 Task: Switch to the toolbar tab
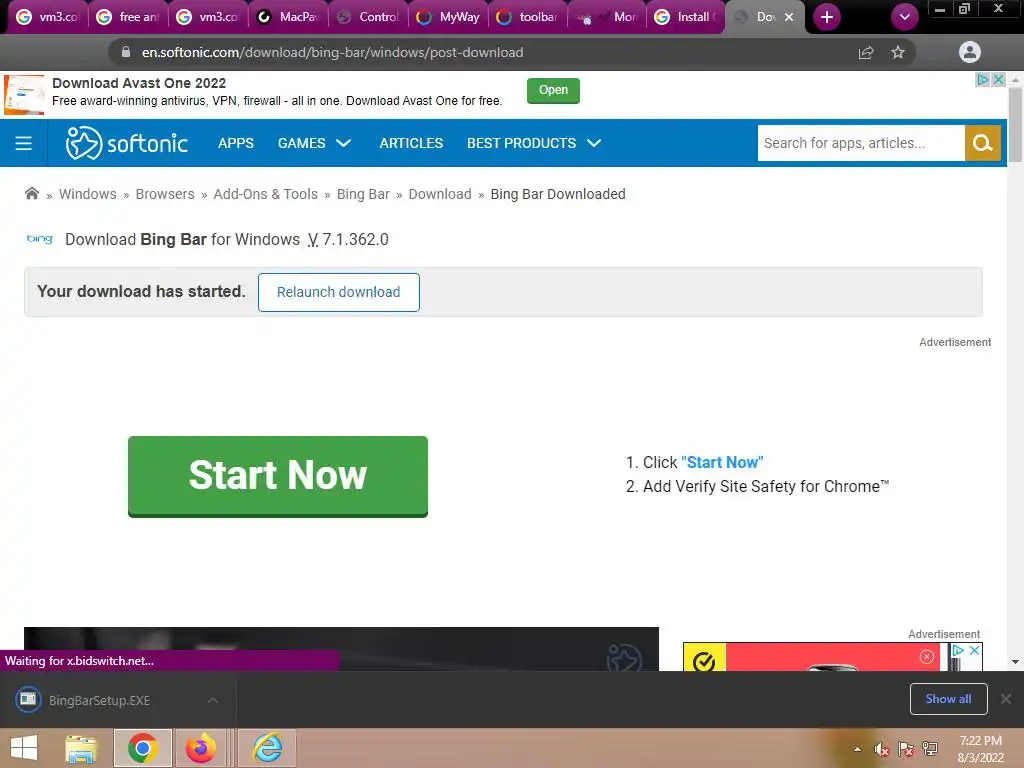pos(528,17)
